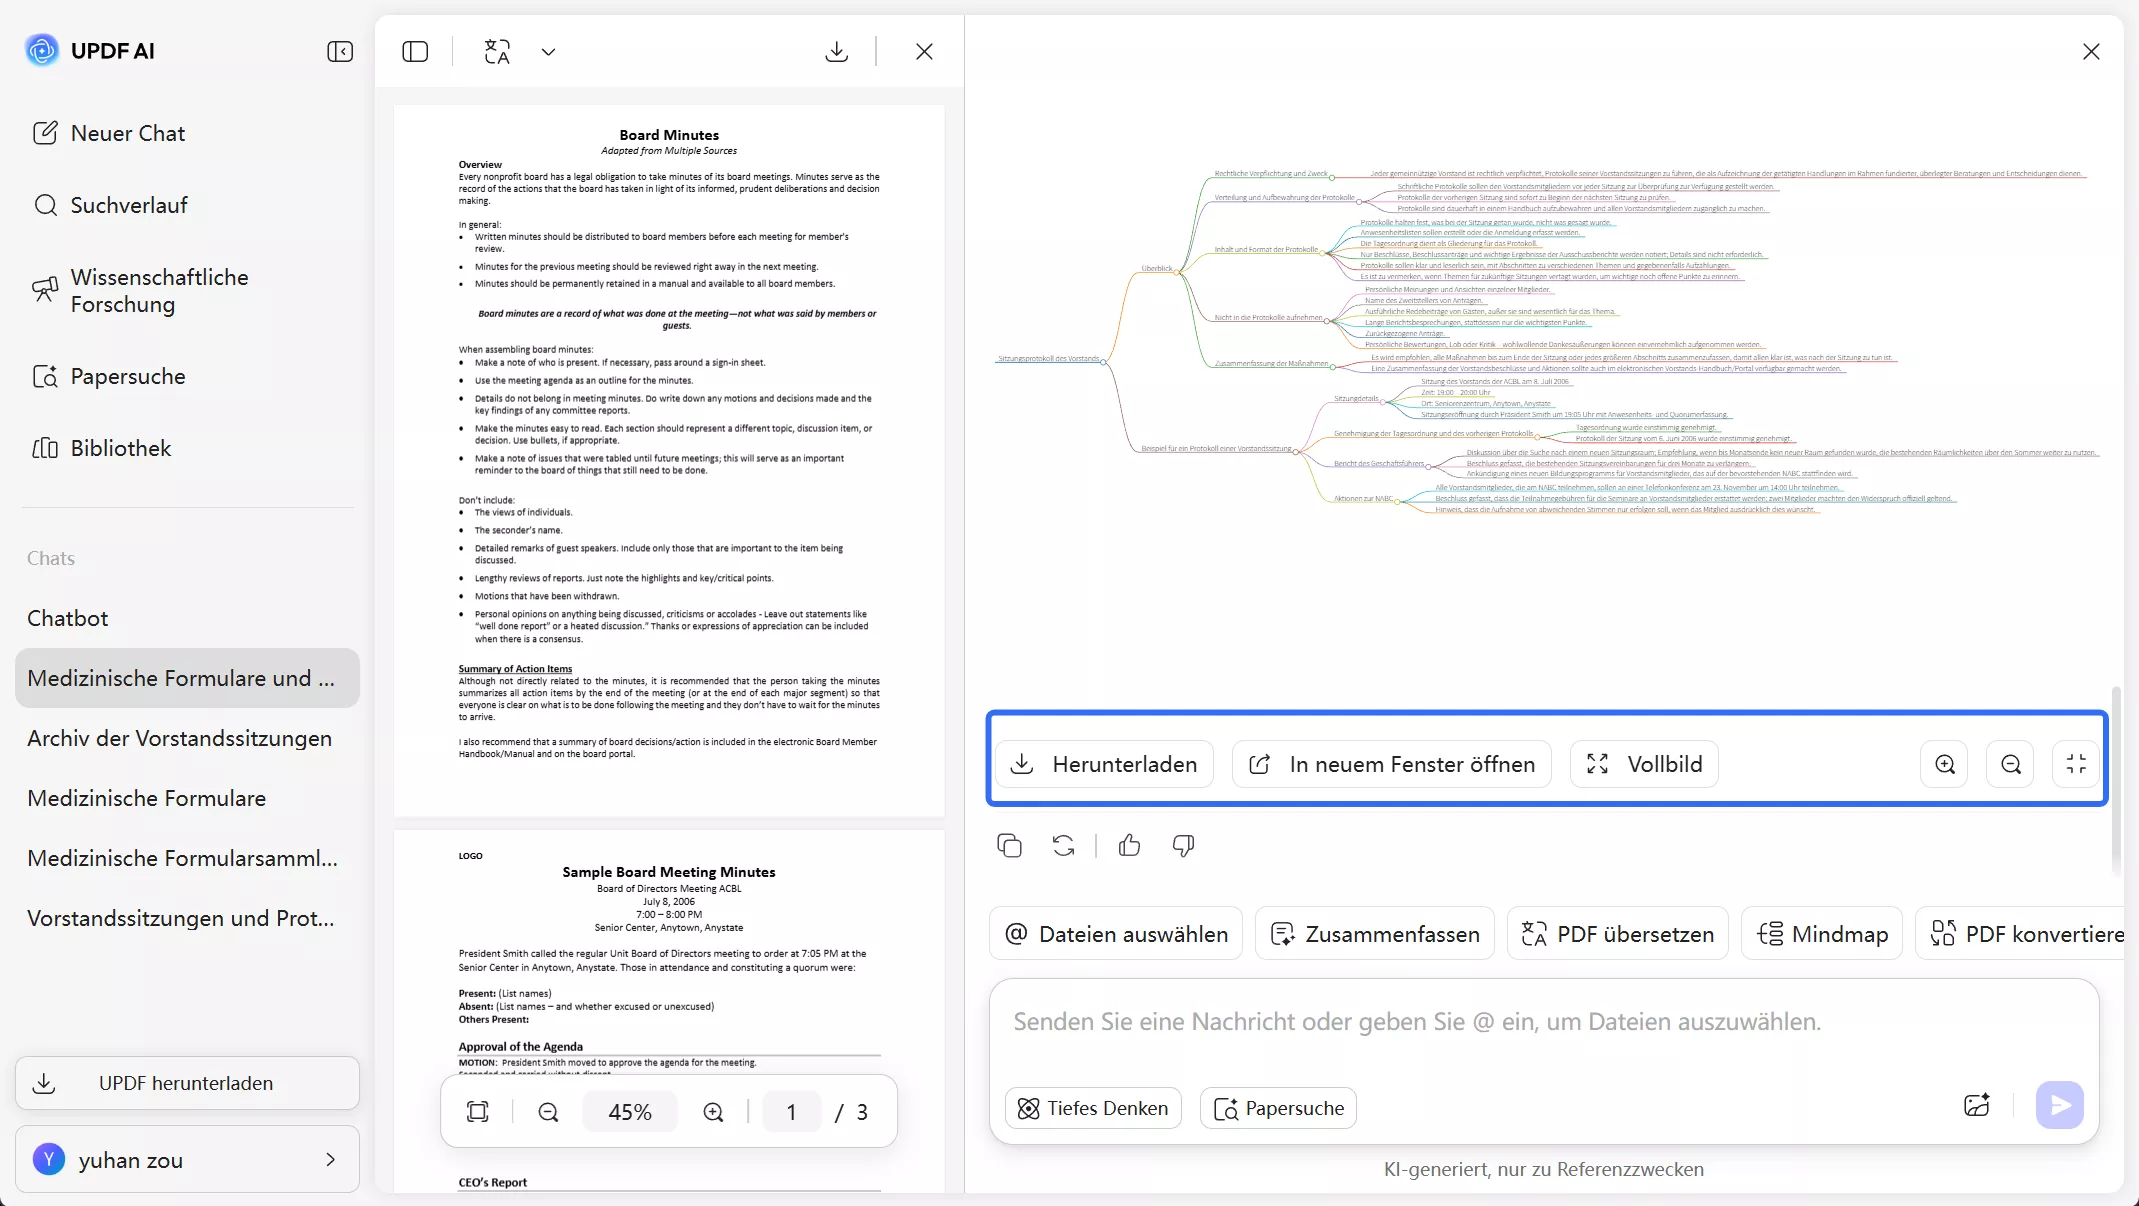This screenshot has width=2139, height=1206.
Task: Download the document from the viewer toolbar
Action: click(836, 51)
